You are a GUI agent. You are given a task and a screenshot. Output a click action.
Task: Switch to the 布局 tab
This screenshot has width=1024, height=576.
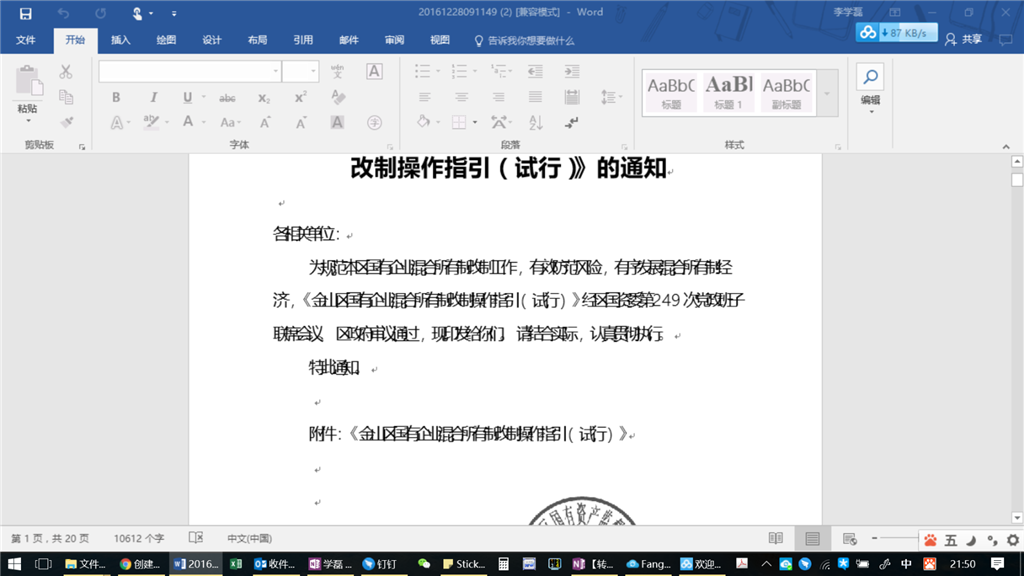pos(257,40)
